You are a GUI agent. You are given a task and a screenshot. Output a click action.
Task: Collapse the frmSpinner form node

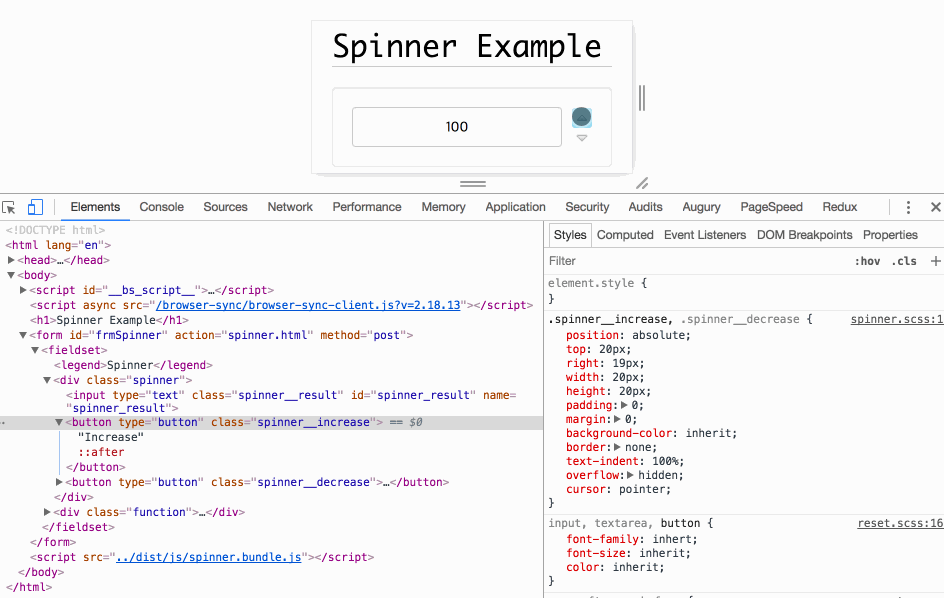point(23,335)
